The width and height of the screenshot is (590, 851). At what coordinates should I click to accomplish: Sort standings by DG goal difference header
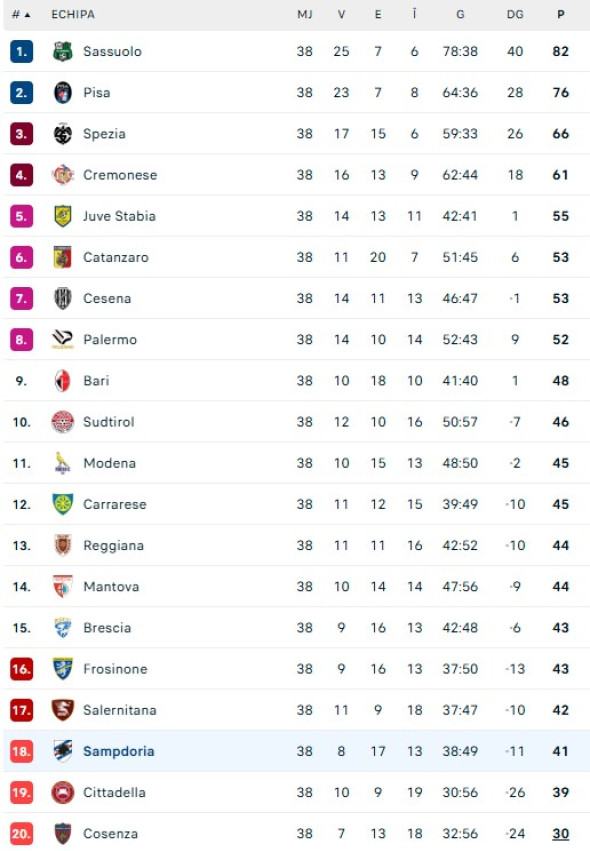[x=515, y=15]
